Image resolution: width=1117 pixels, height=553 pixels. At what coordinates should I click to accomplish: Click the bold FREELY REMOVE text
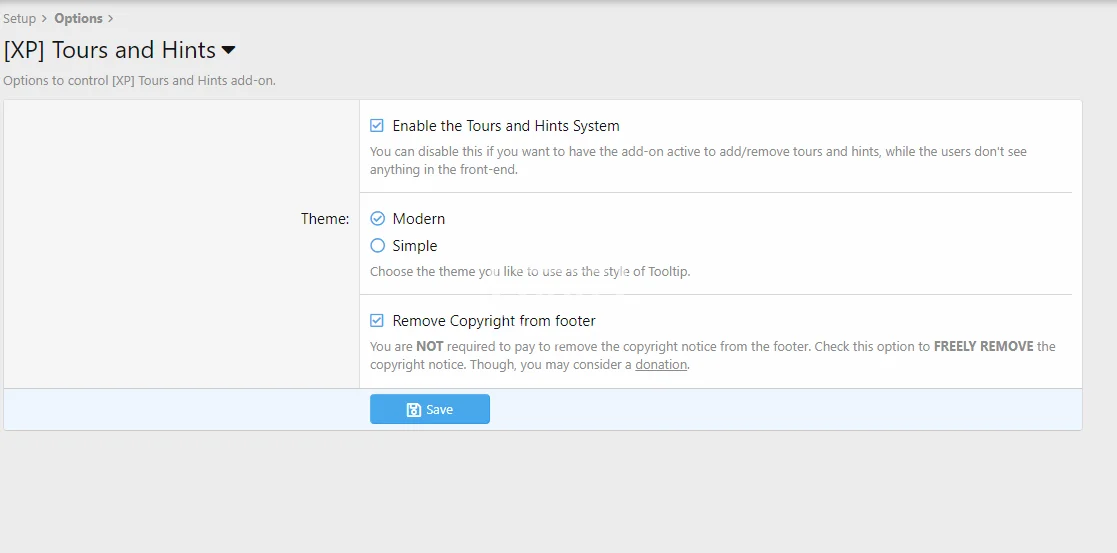pos(983,347)
